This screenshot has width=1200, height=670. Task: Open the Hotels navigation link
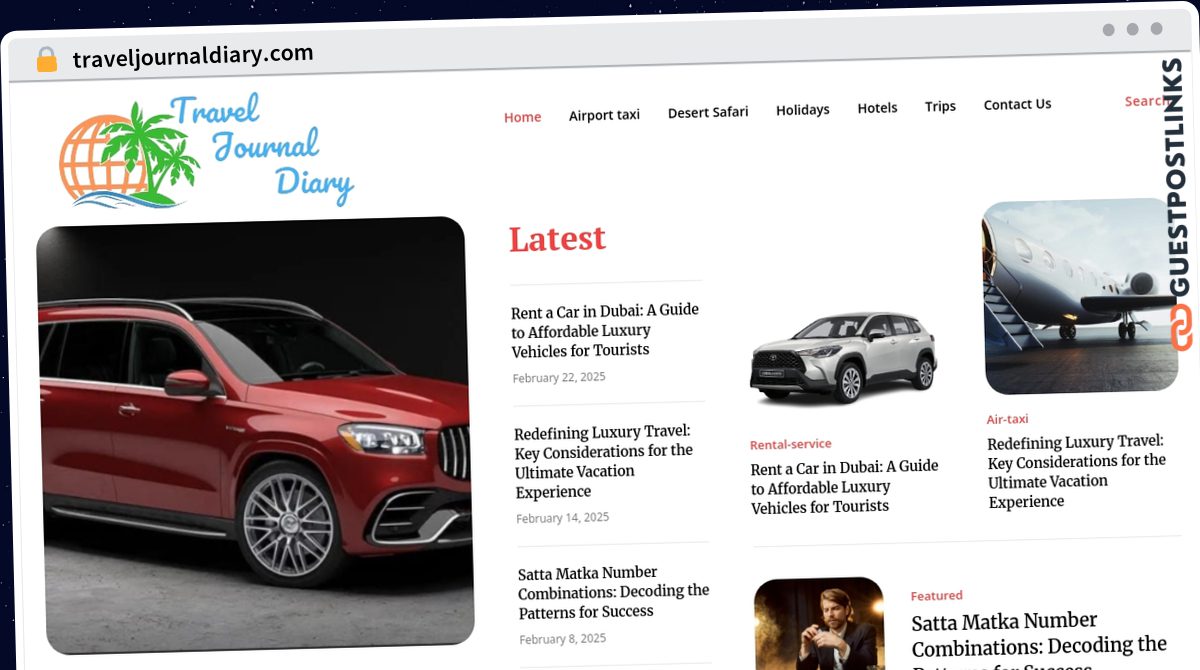point(877,108)
